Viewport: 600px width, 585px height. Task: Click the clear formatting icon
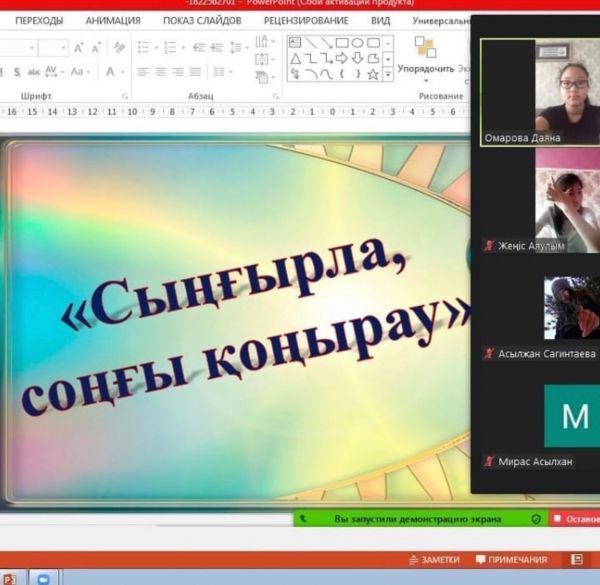tap(120, 47)
